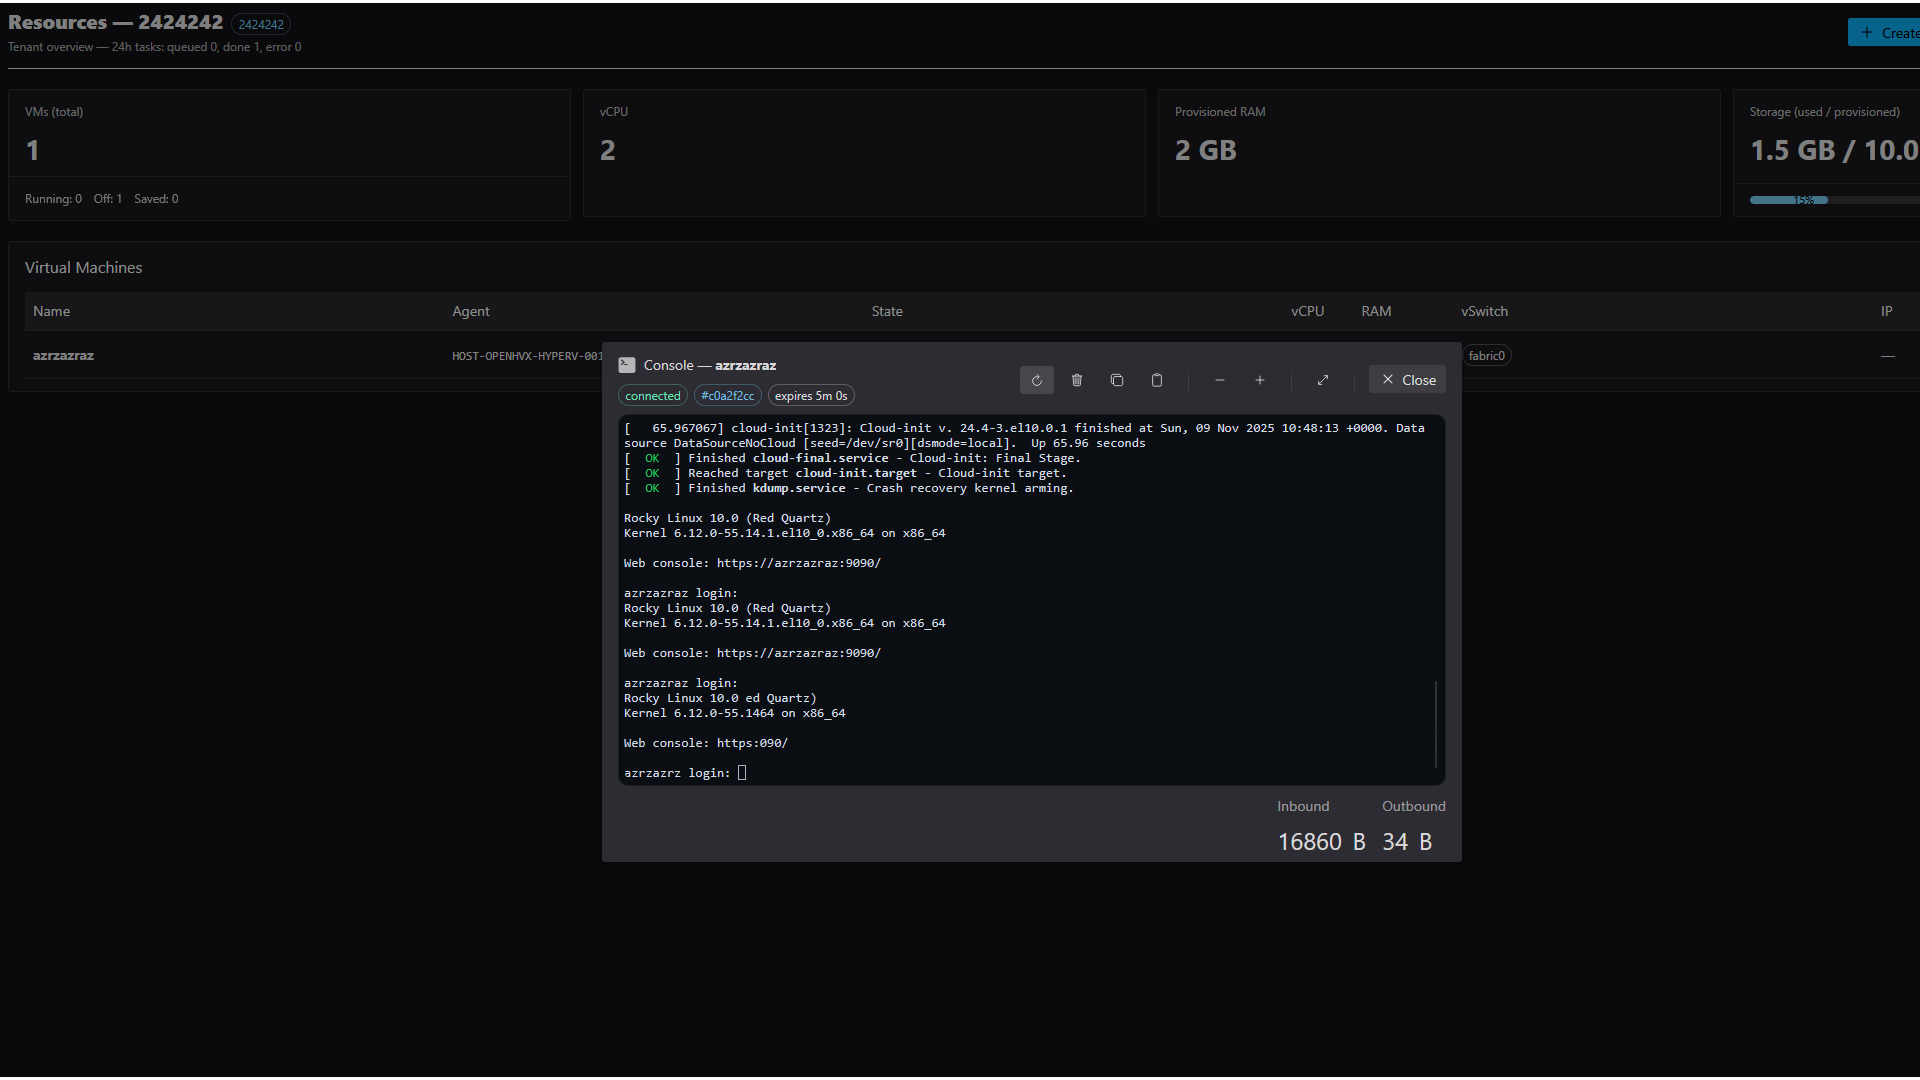
Task: Toggle the session id #c0a2f2cc badge
Action: pos(727,395)
